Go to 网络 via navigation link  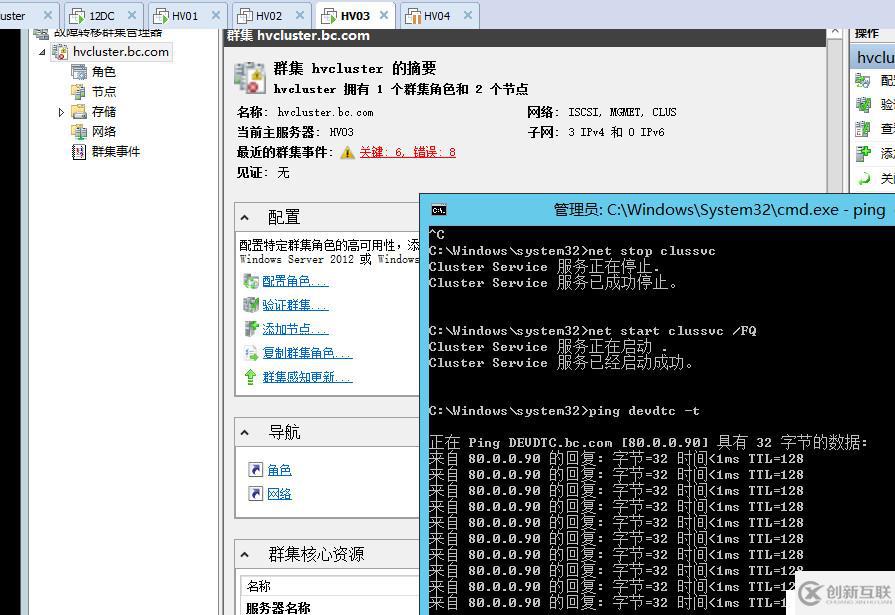(x=280, y=494)
